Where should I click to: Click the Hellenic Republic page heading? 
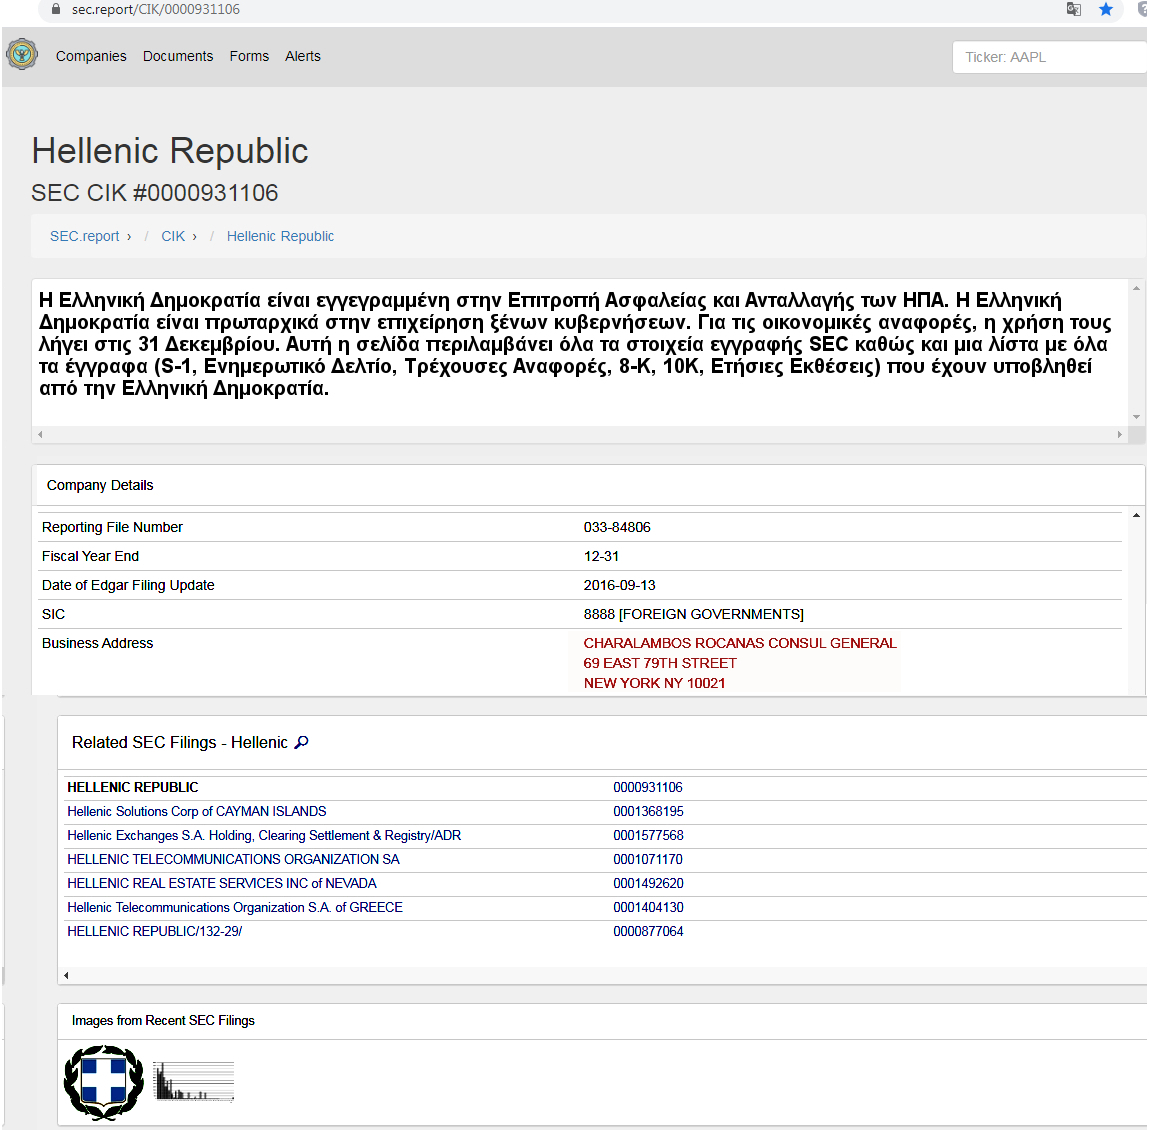coord(169,151)
